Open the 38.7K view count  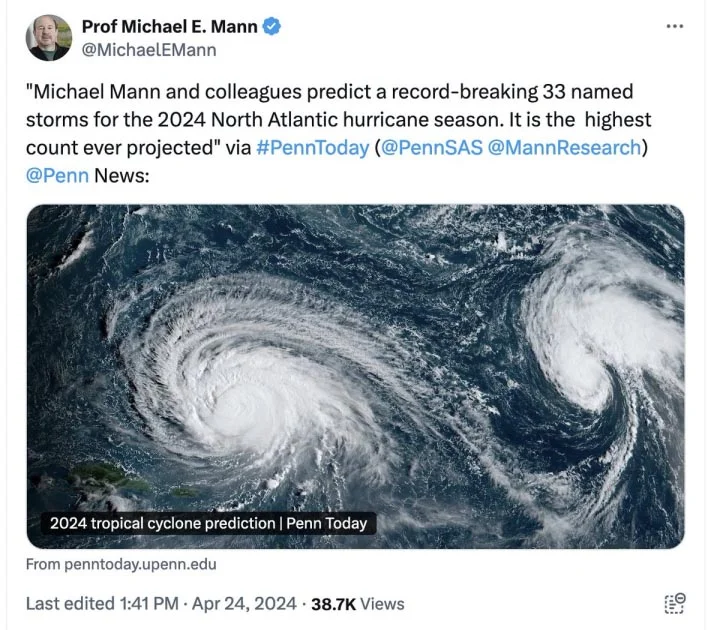(334, 603)
